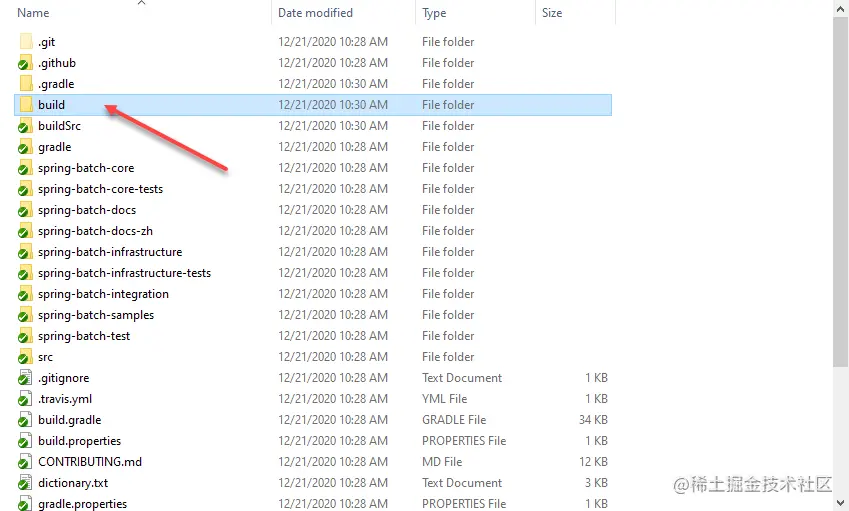Click the 3 KB size of dictionary.txt

click(x=596, y=483)
